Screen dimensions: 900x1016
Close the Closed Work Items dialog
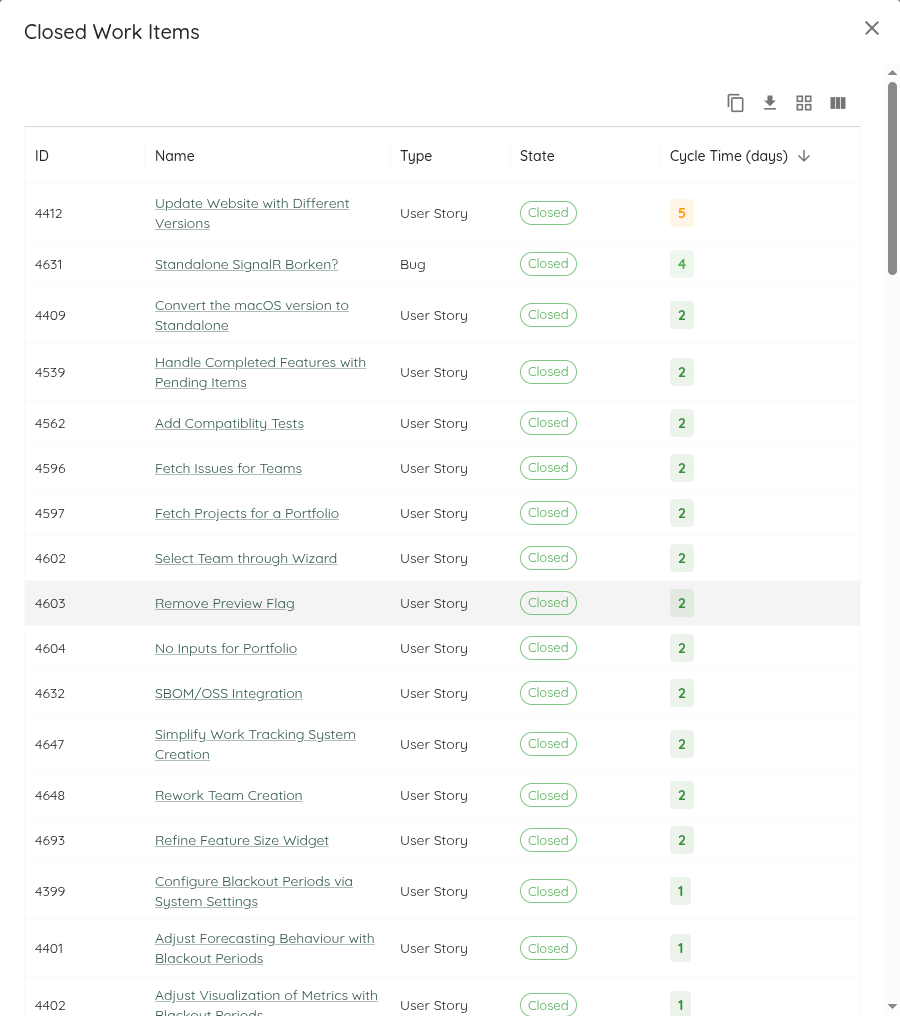(x=872, y=28)
